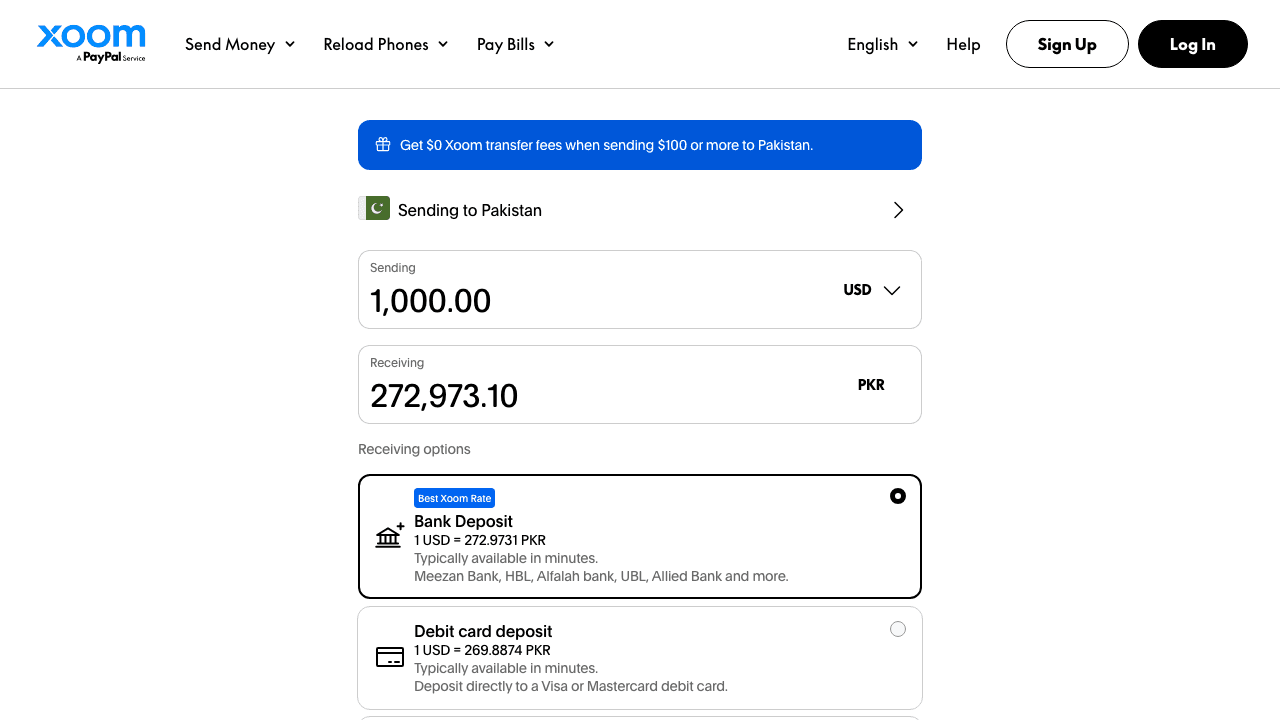Viewport: 1280px width, 720px height.
Task: Click the Visa or Mastercard debit card text
Action: (571, 686)
